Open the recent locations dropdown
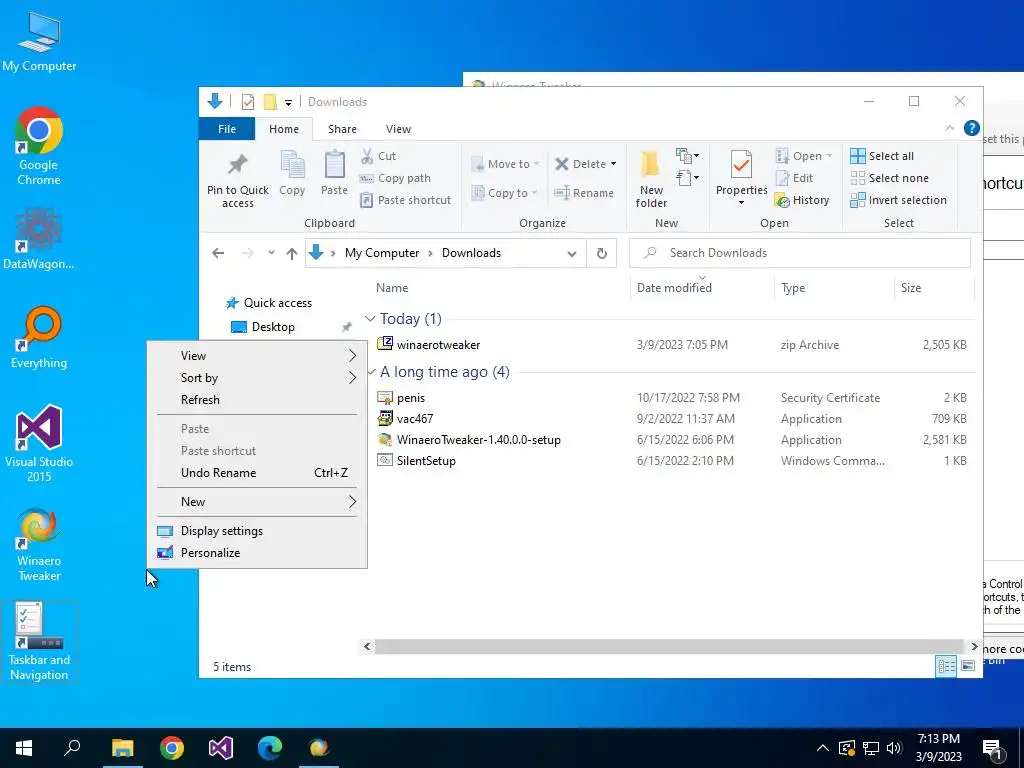This screenshot has width=1024, height=768. [271, 253]
